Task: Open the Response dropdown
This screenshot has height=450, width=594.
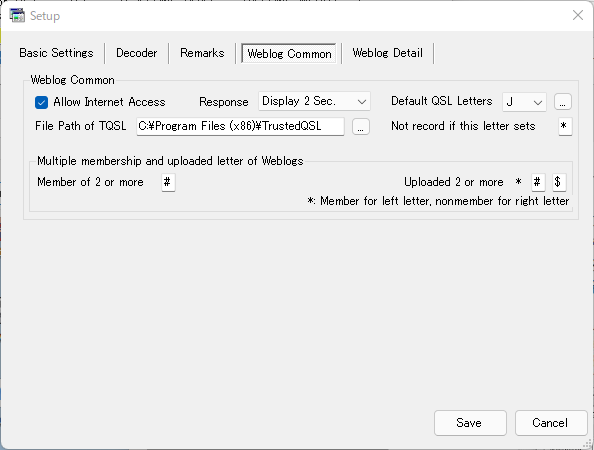Action: (314, 102)
